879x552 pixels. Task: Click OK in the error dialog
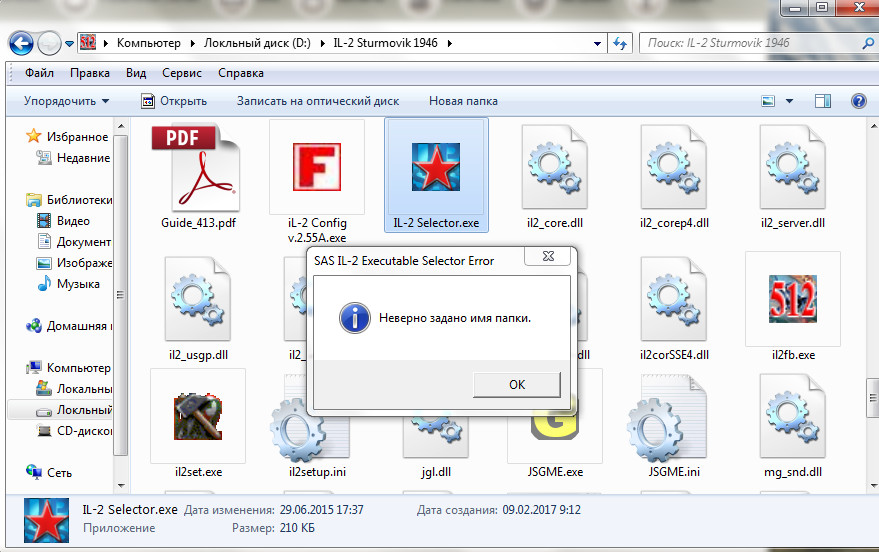[x=517, y=385]
